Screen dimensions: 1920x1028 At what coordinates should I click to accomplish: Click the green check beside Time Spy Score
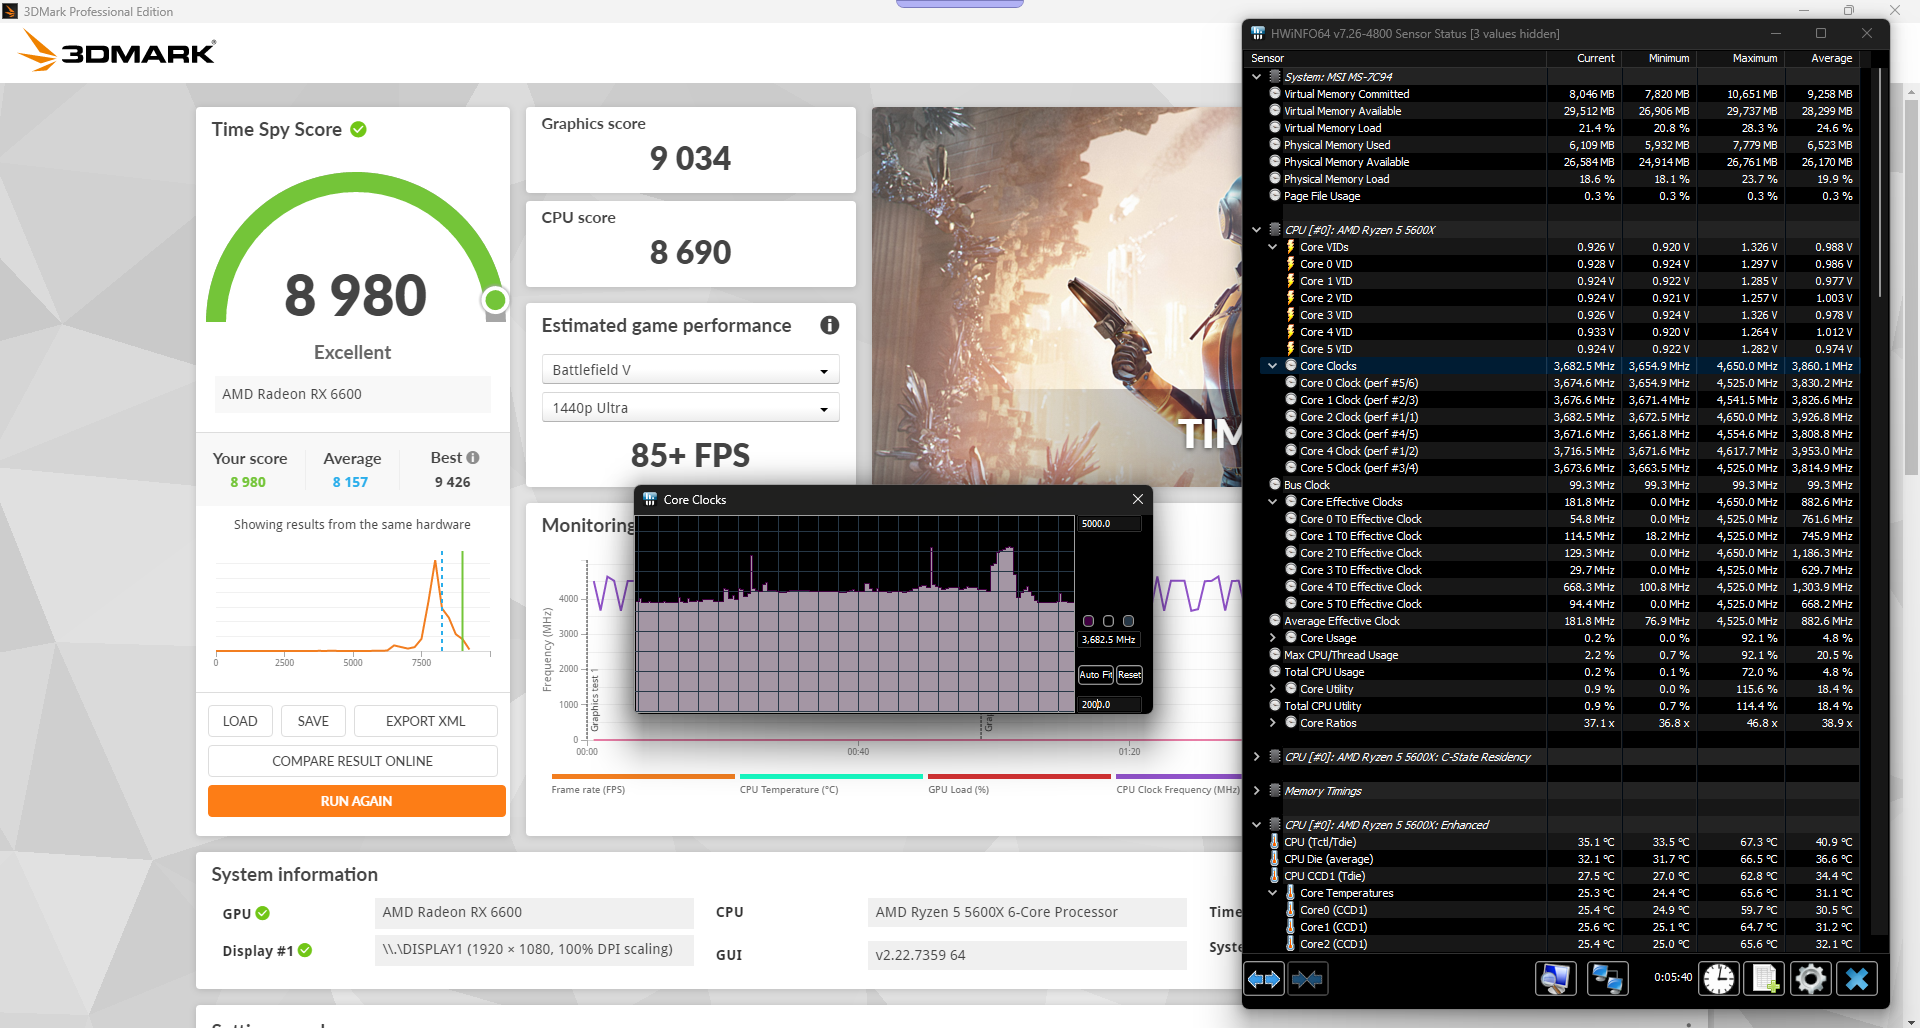(x=359, y=129)
